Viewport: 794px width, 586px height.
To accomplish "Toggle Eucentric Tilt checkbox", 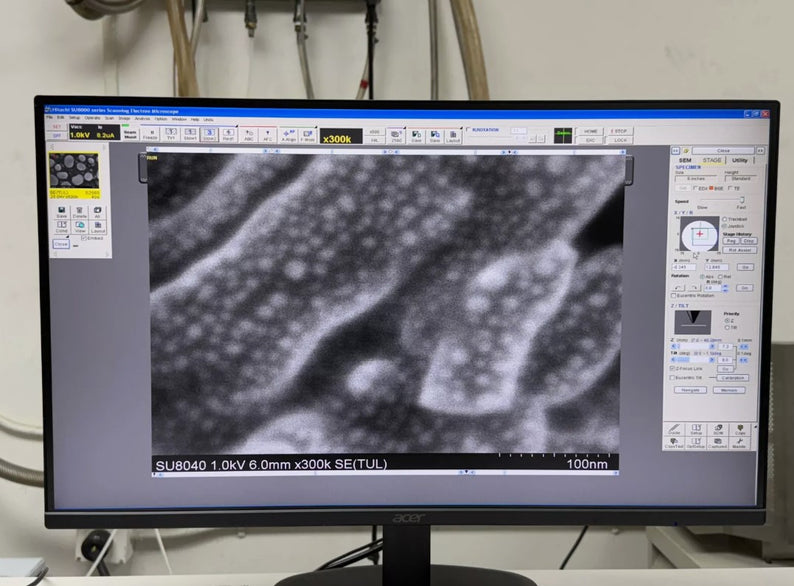I will pyautogui.click(x=672, y=377).
